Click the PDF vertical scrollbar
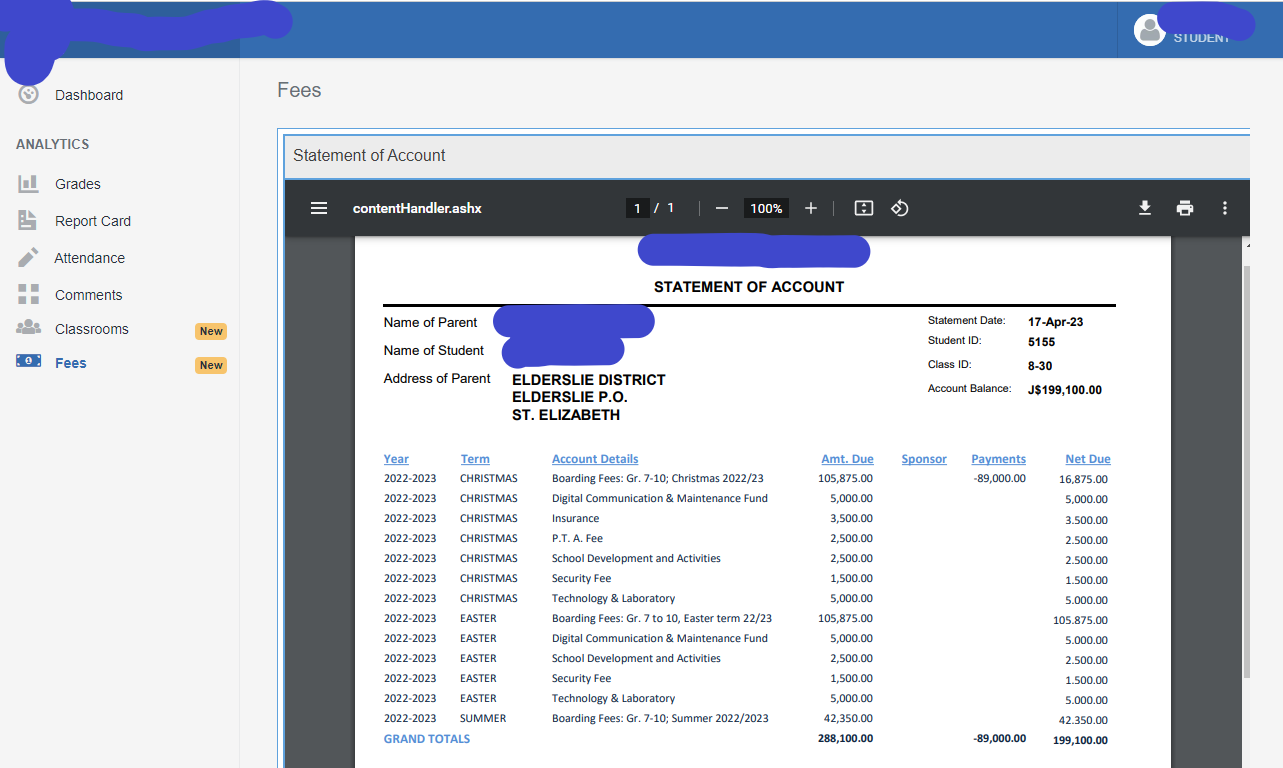The height and width of the screenshot is (768, 1283). (1245, 470)
